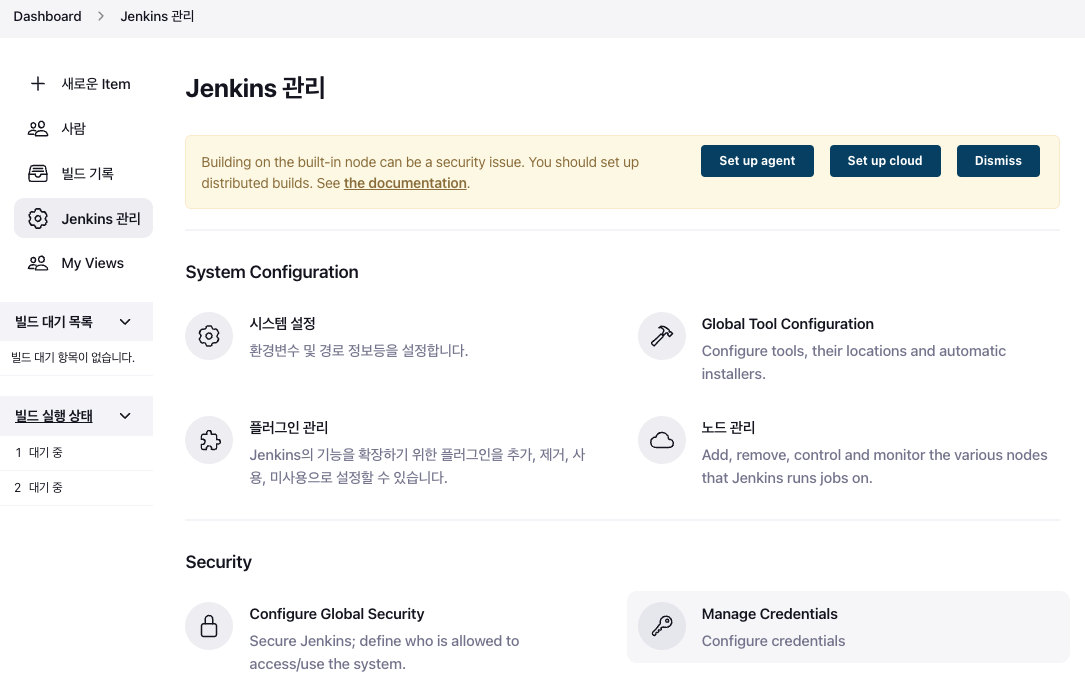
Task: Open 새로운 Item in sidebar
Action: [83, 84]
